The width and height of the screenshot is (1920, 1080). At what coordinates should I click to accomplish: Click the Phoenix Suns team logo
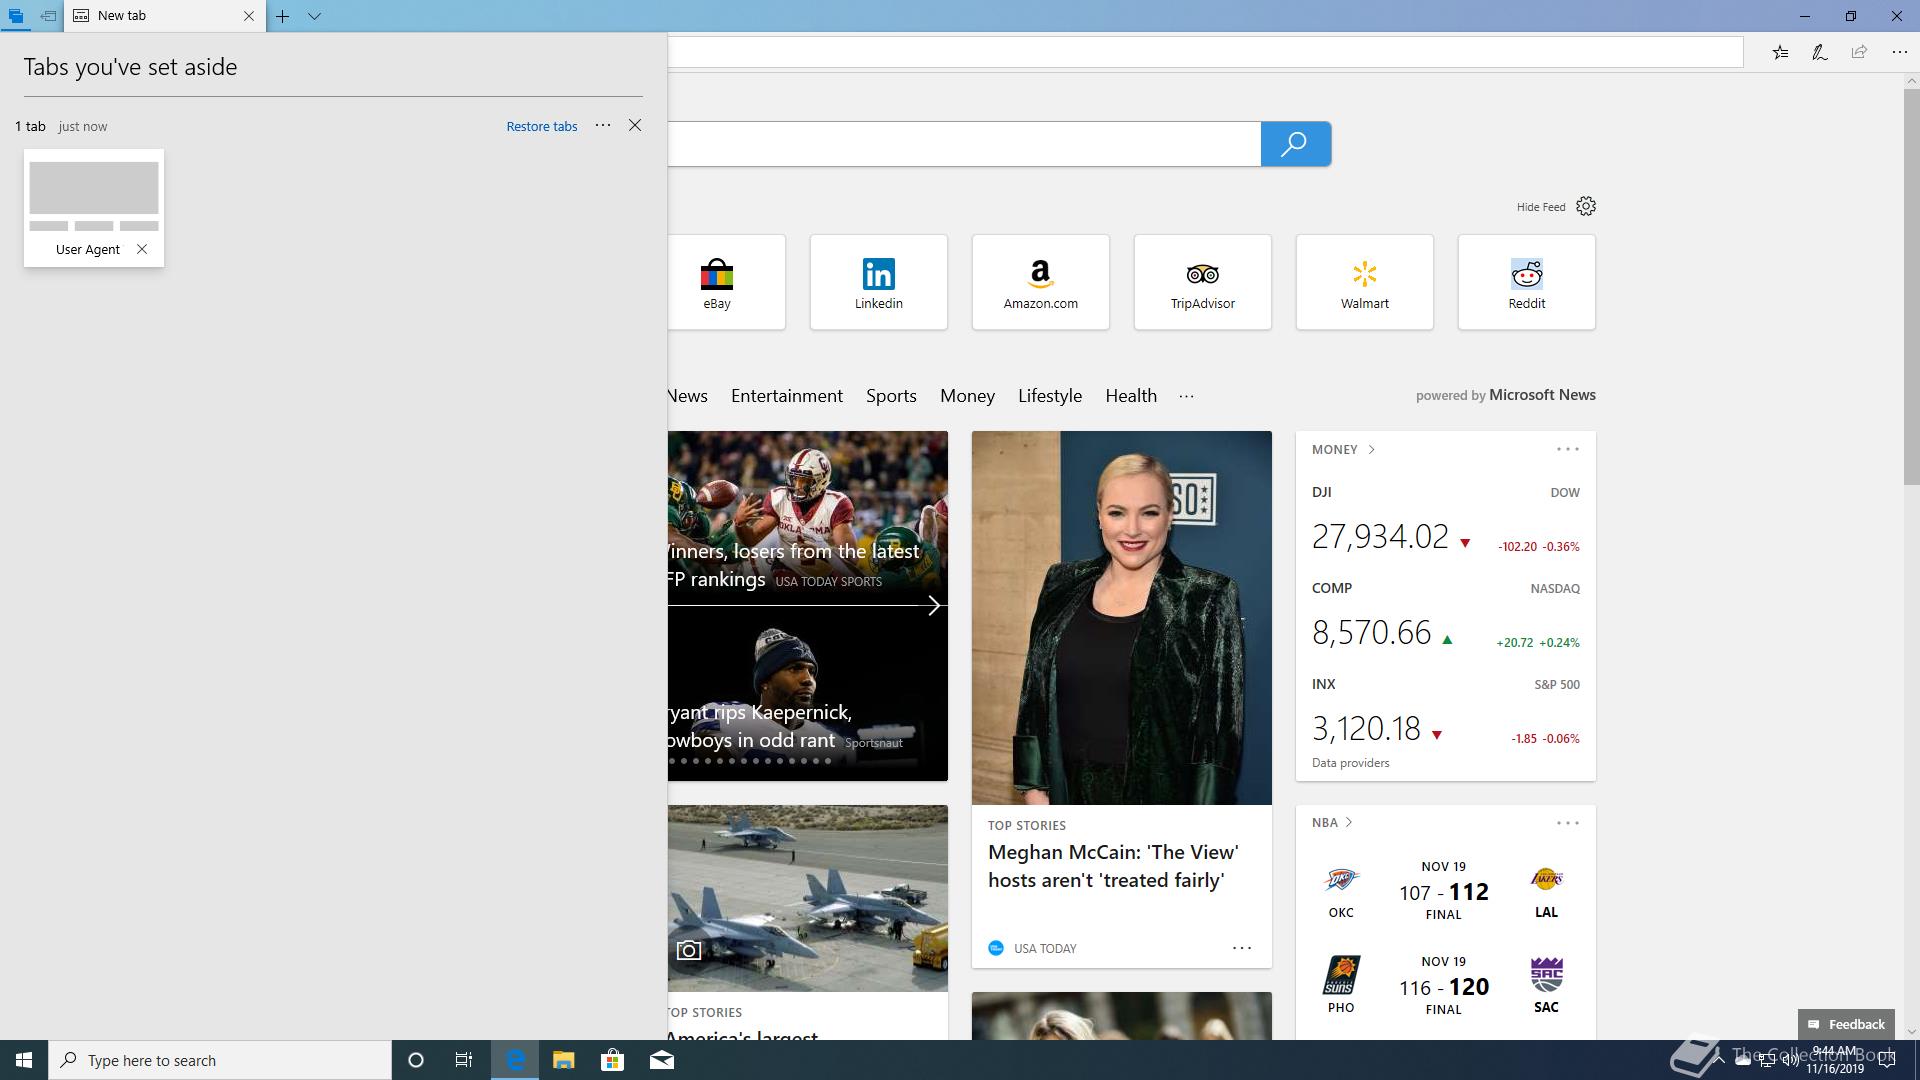click(1341, 975)
